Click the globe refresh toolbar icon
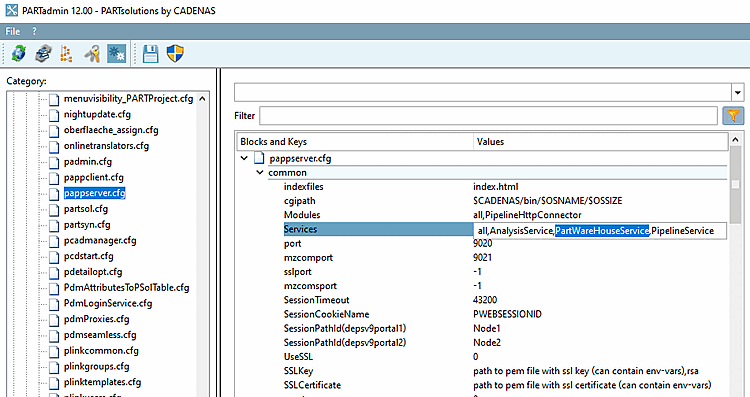The image size is (750, 397). [19, 53]
